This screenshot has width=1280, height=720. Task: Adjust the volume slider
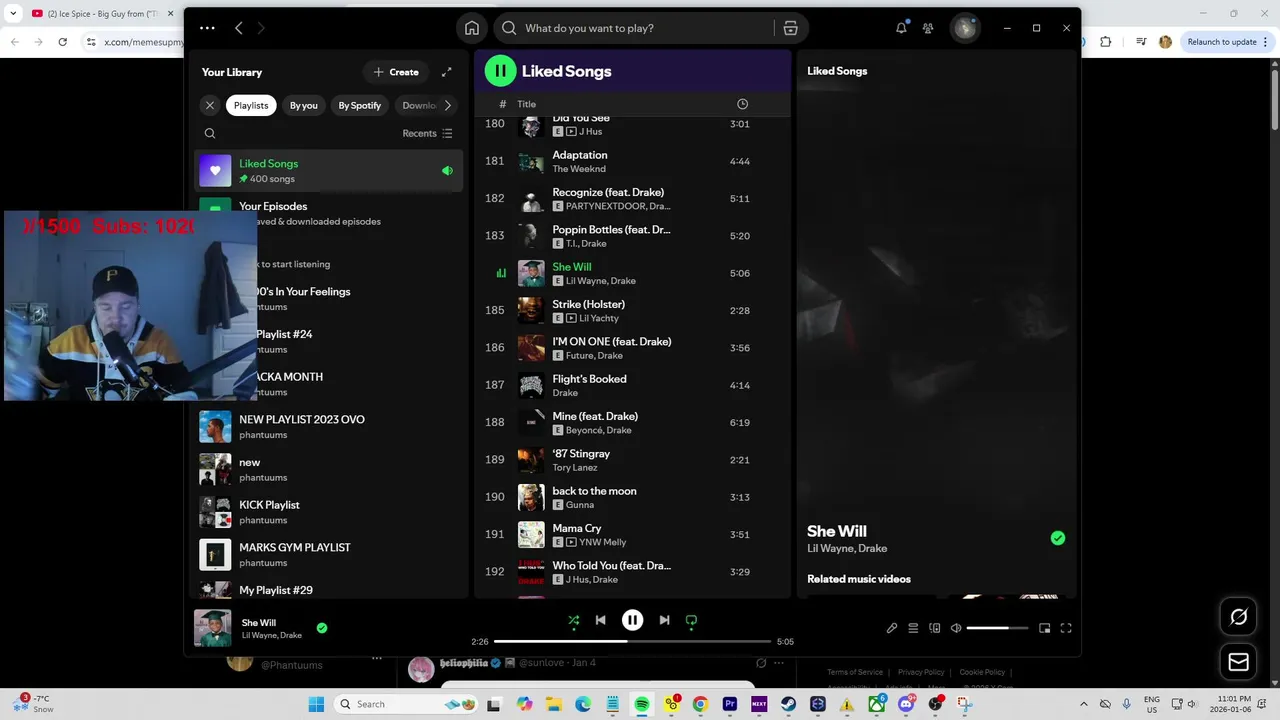point(997,628)
